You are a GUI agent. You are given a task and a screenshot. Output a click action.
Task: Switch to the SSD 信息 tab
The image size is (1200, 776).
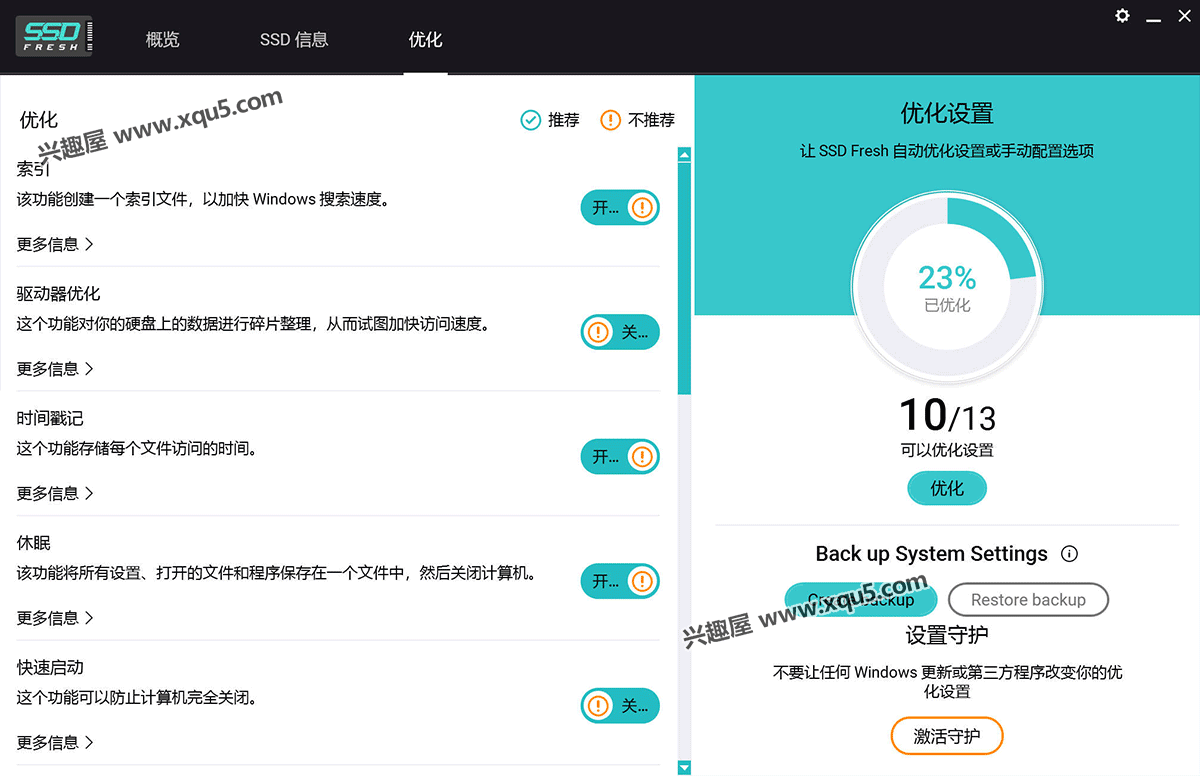pos(294,40)
